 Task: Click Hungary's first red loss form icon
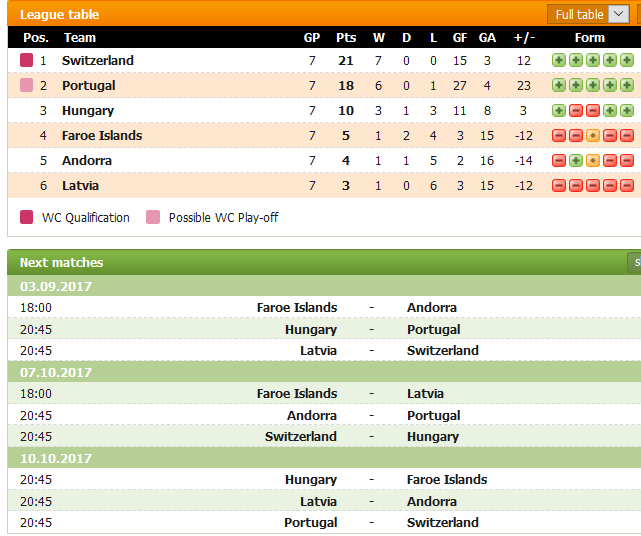pyautogui.click(x=576, y=110)
